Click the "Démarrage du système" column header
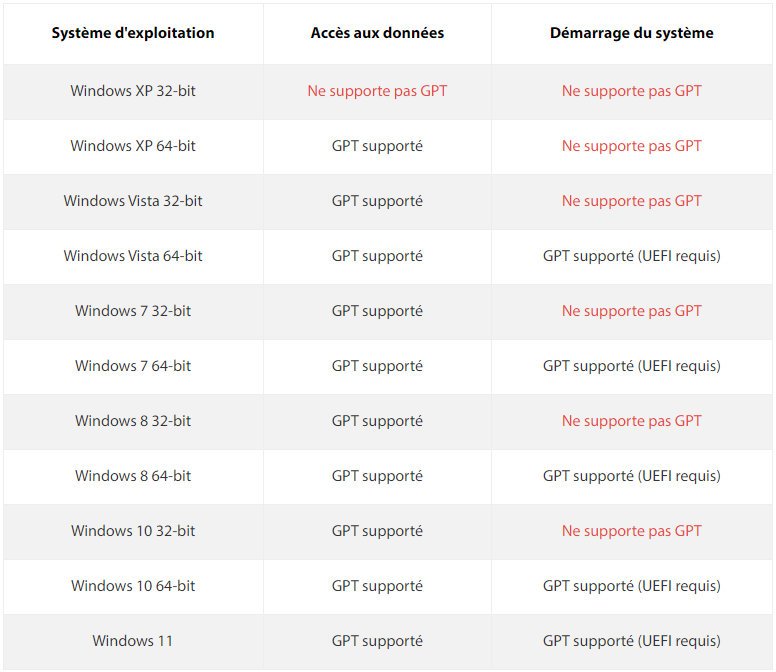This screenshot has width=776, height=672. click(x=631, y=33)
